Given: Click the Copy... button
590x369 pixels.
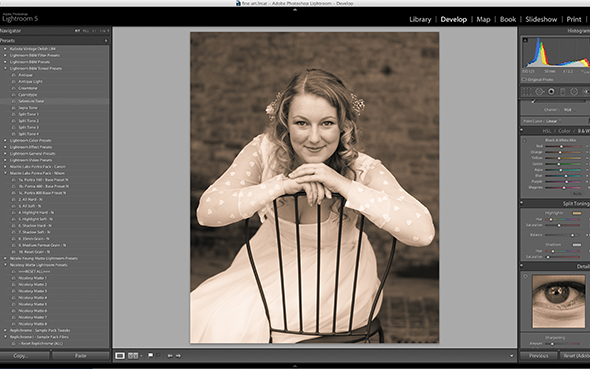Looking at the screenshot, I should point(25,356).
